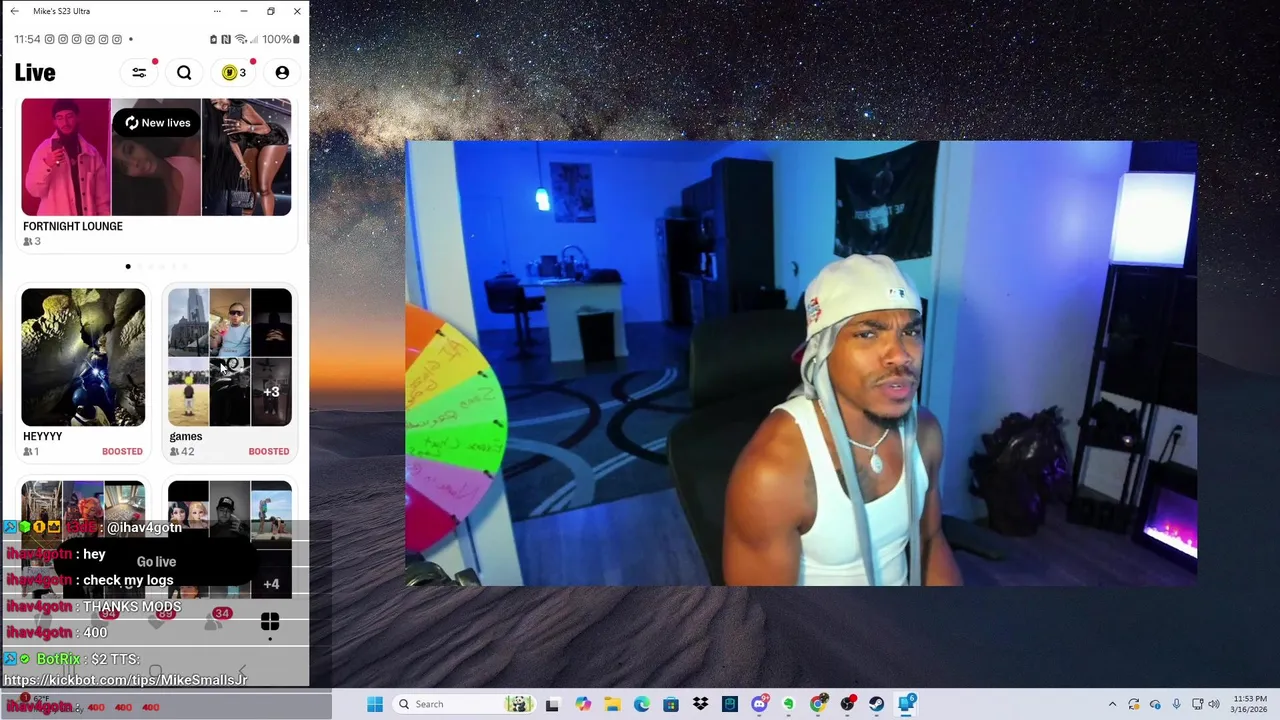The height and width of the screenshot is (720, 1280).
Task: Tap the magnifier search icon in Live header
Action: coord(184,72)
